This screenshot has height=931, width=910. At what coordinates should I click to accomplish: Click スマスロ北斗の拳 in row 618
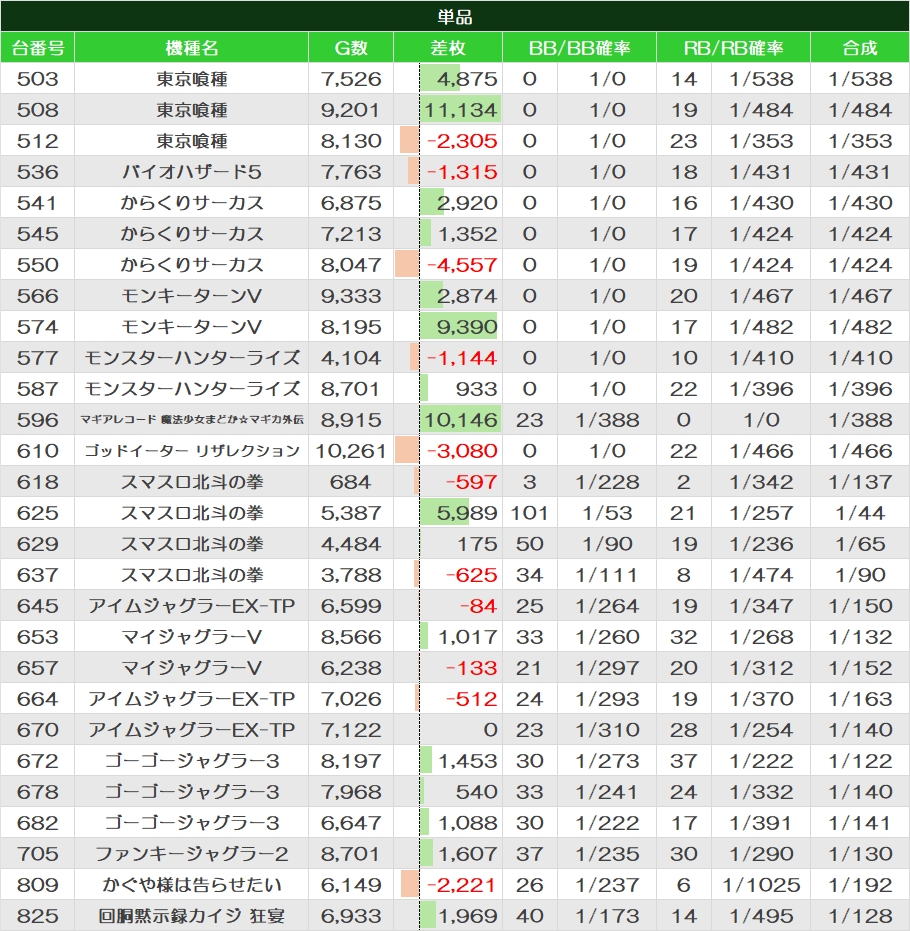coord(192,482)
